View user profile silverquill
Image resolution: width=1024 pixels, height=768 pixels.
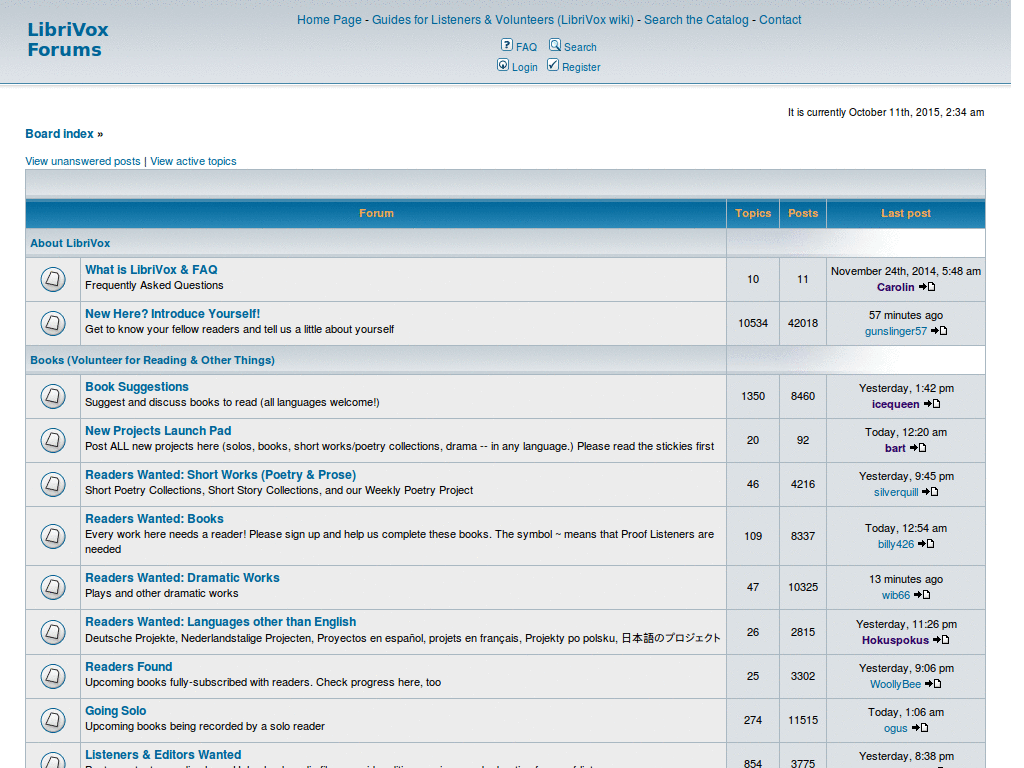tap(896, 492)
